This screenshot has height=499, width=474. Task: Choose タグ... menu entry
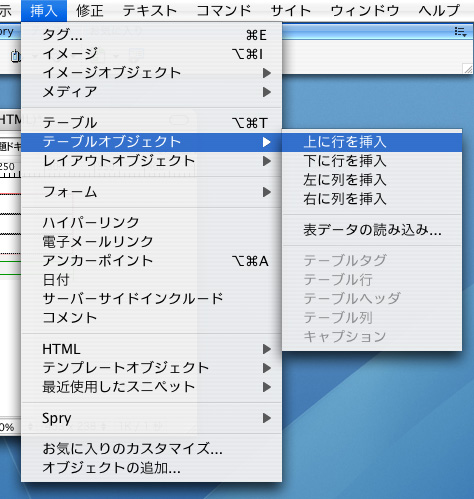[x=152, y=35]
